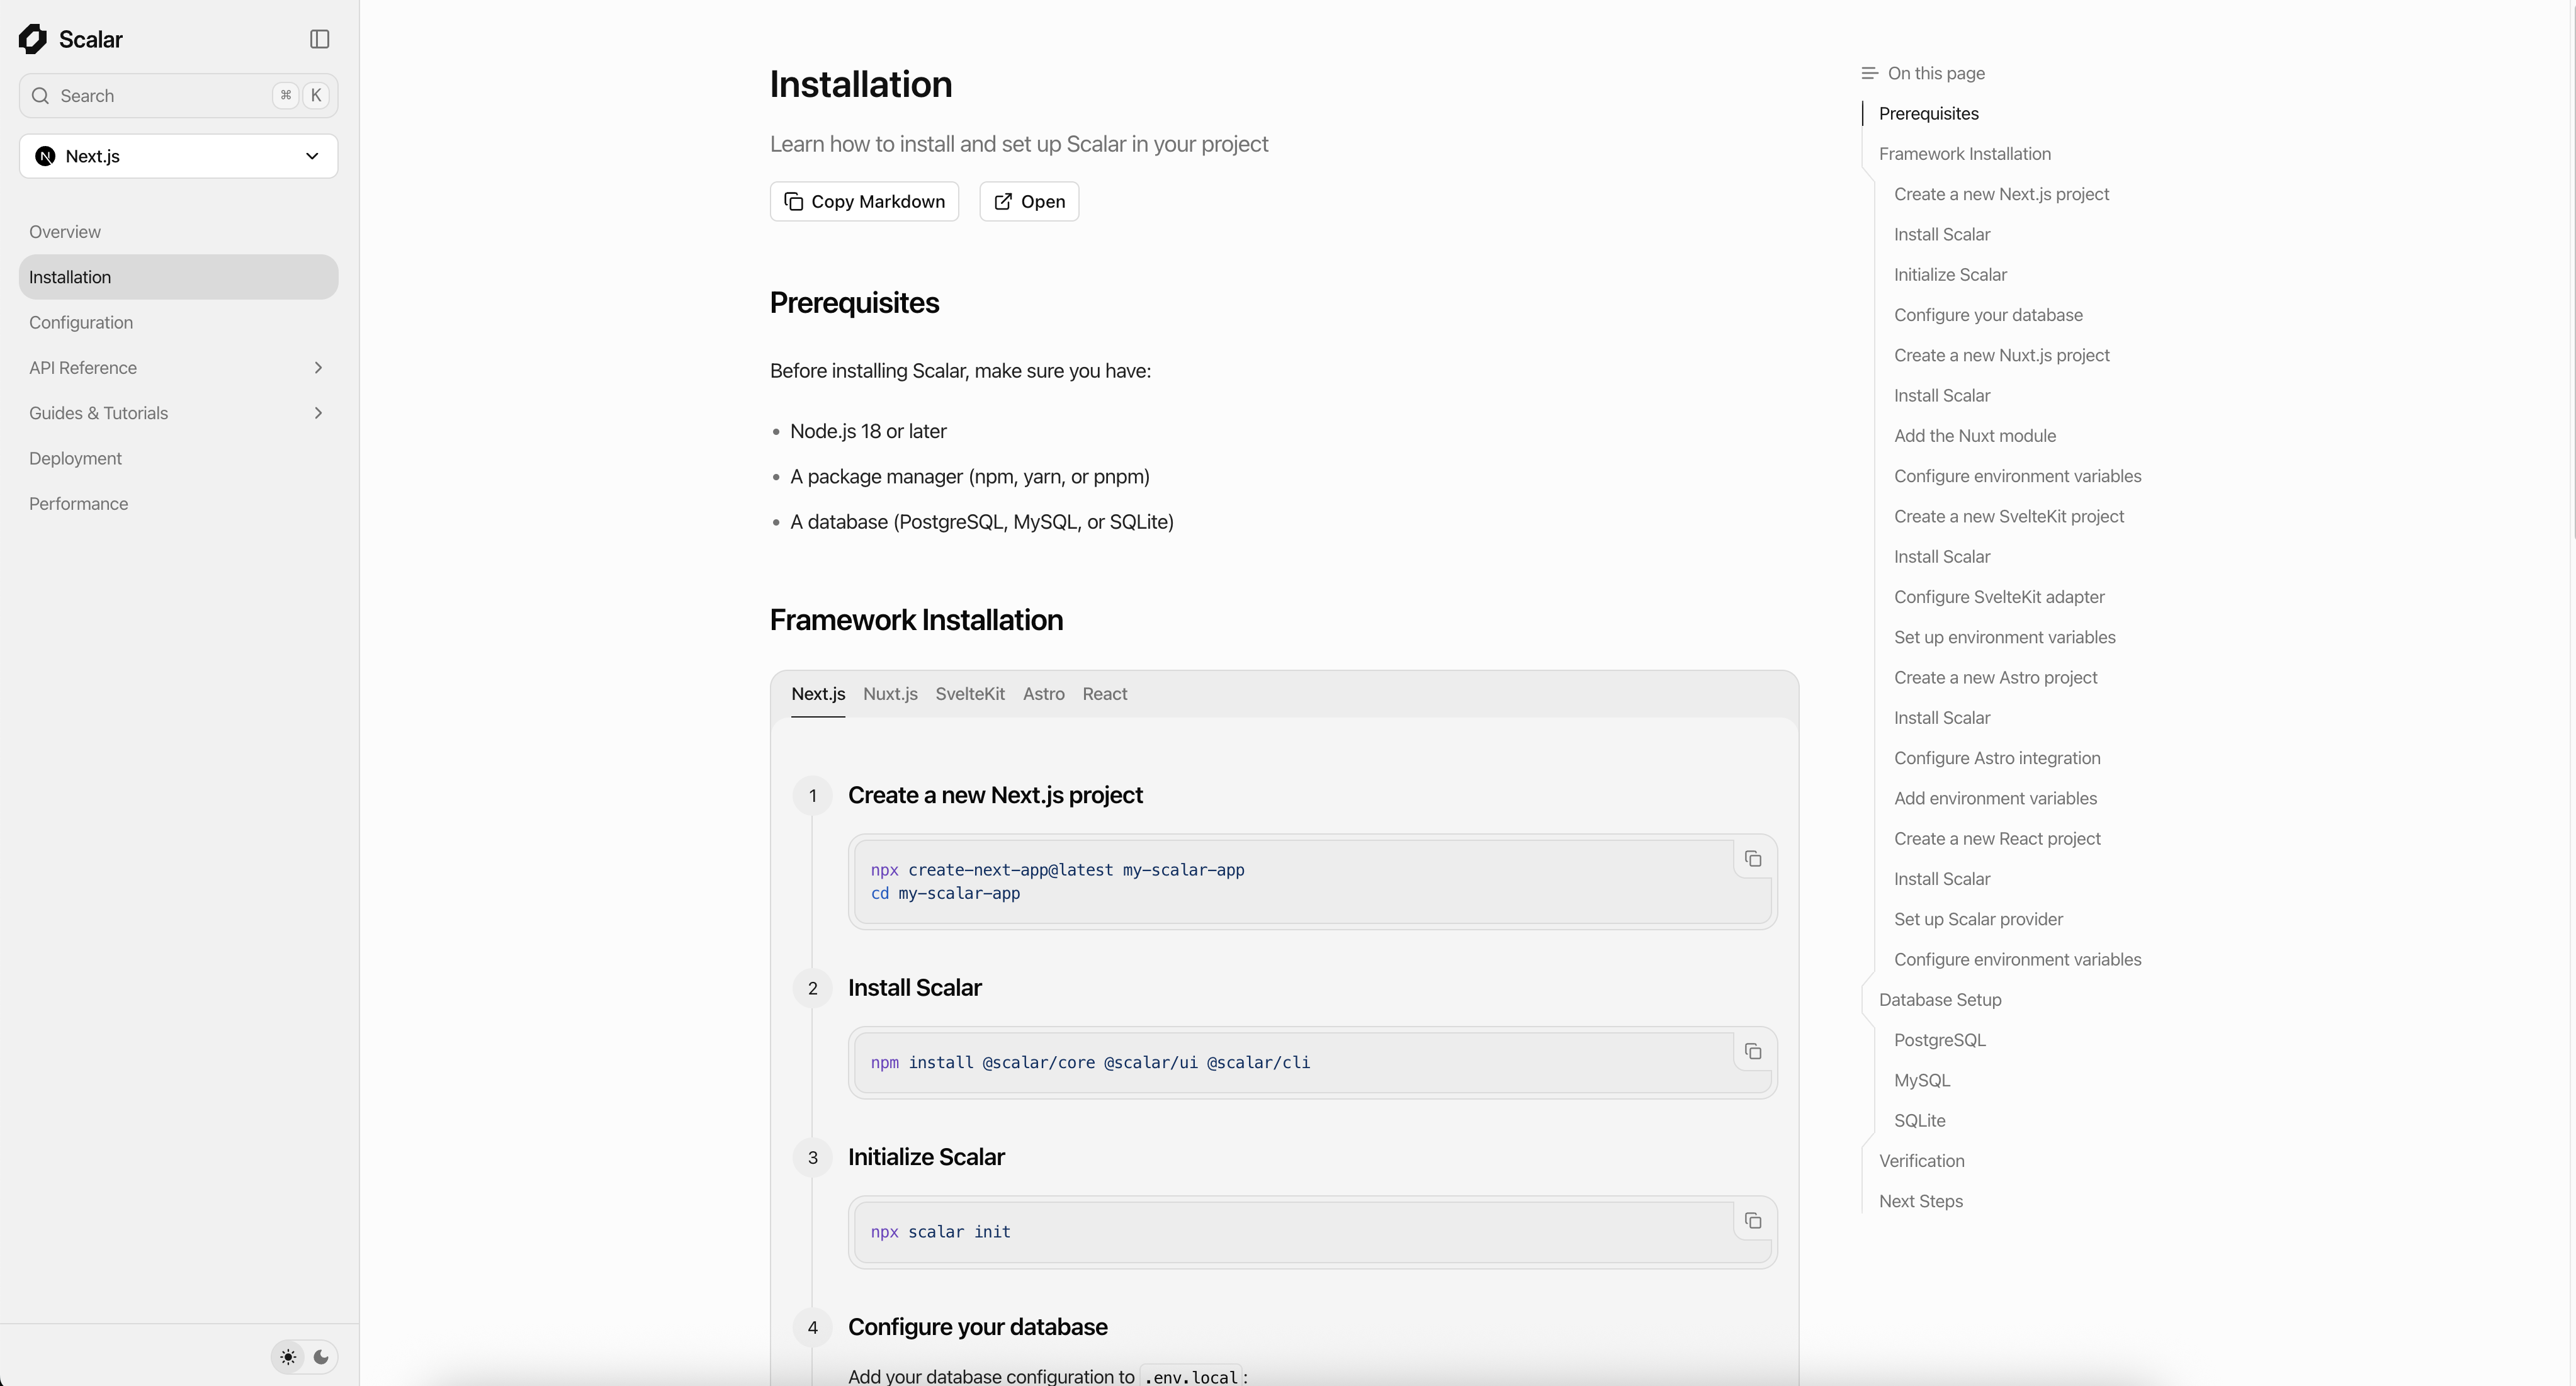Viewport: 2576px width, 1386px height.
Task: Click the Copy Markdown button
Action: pyautogui.click(x=864, y=202)
